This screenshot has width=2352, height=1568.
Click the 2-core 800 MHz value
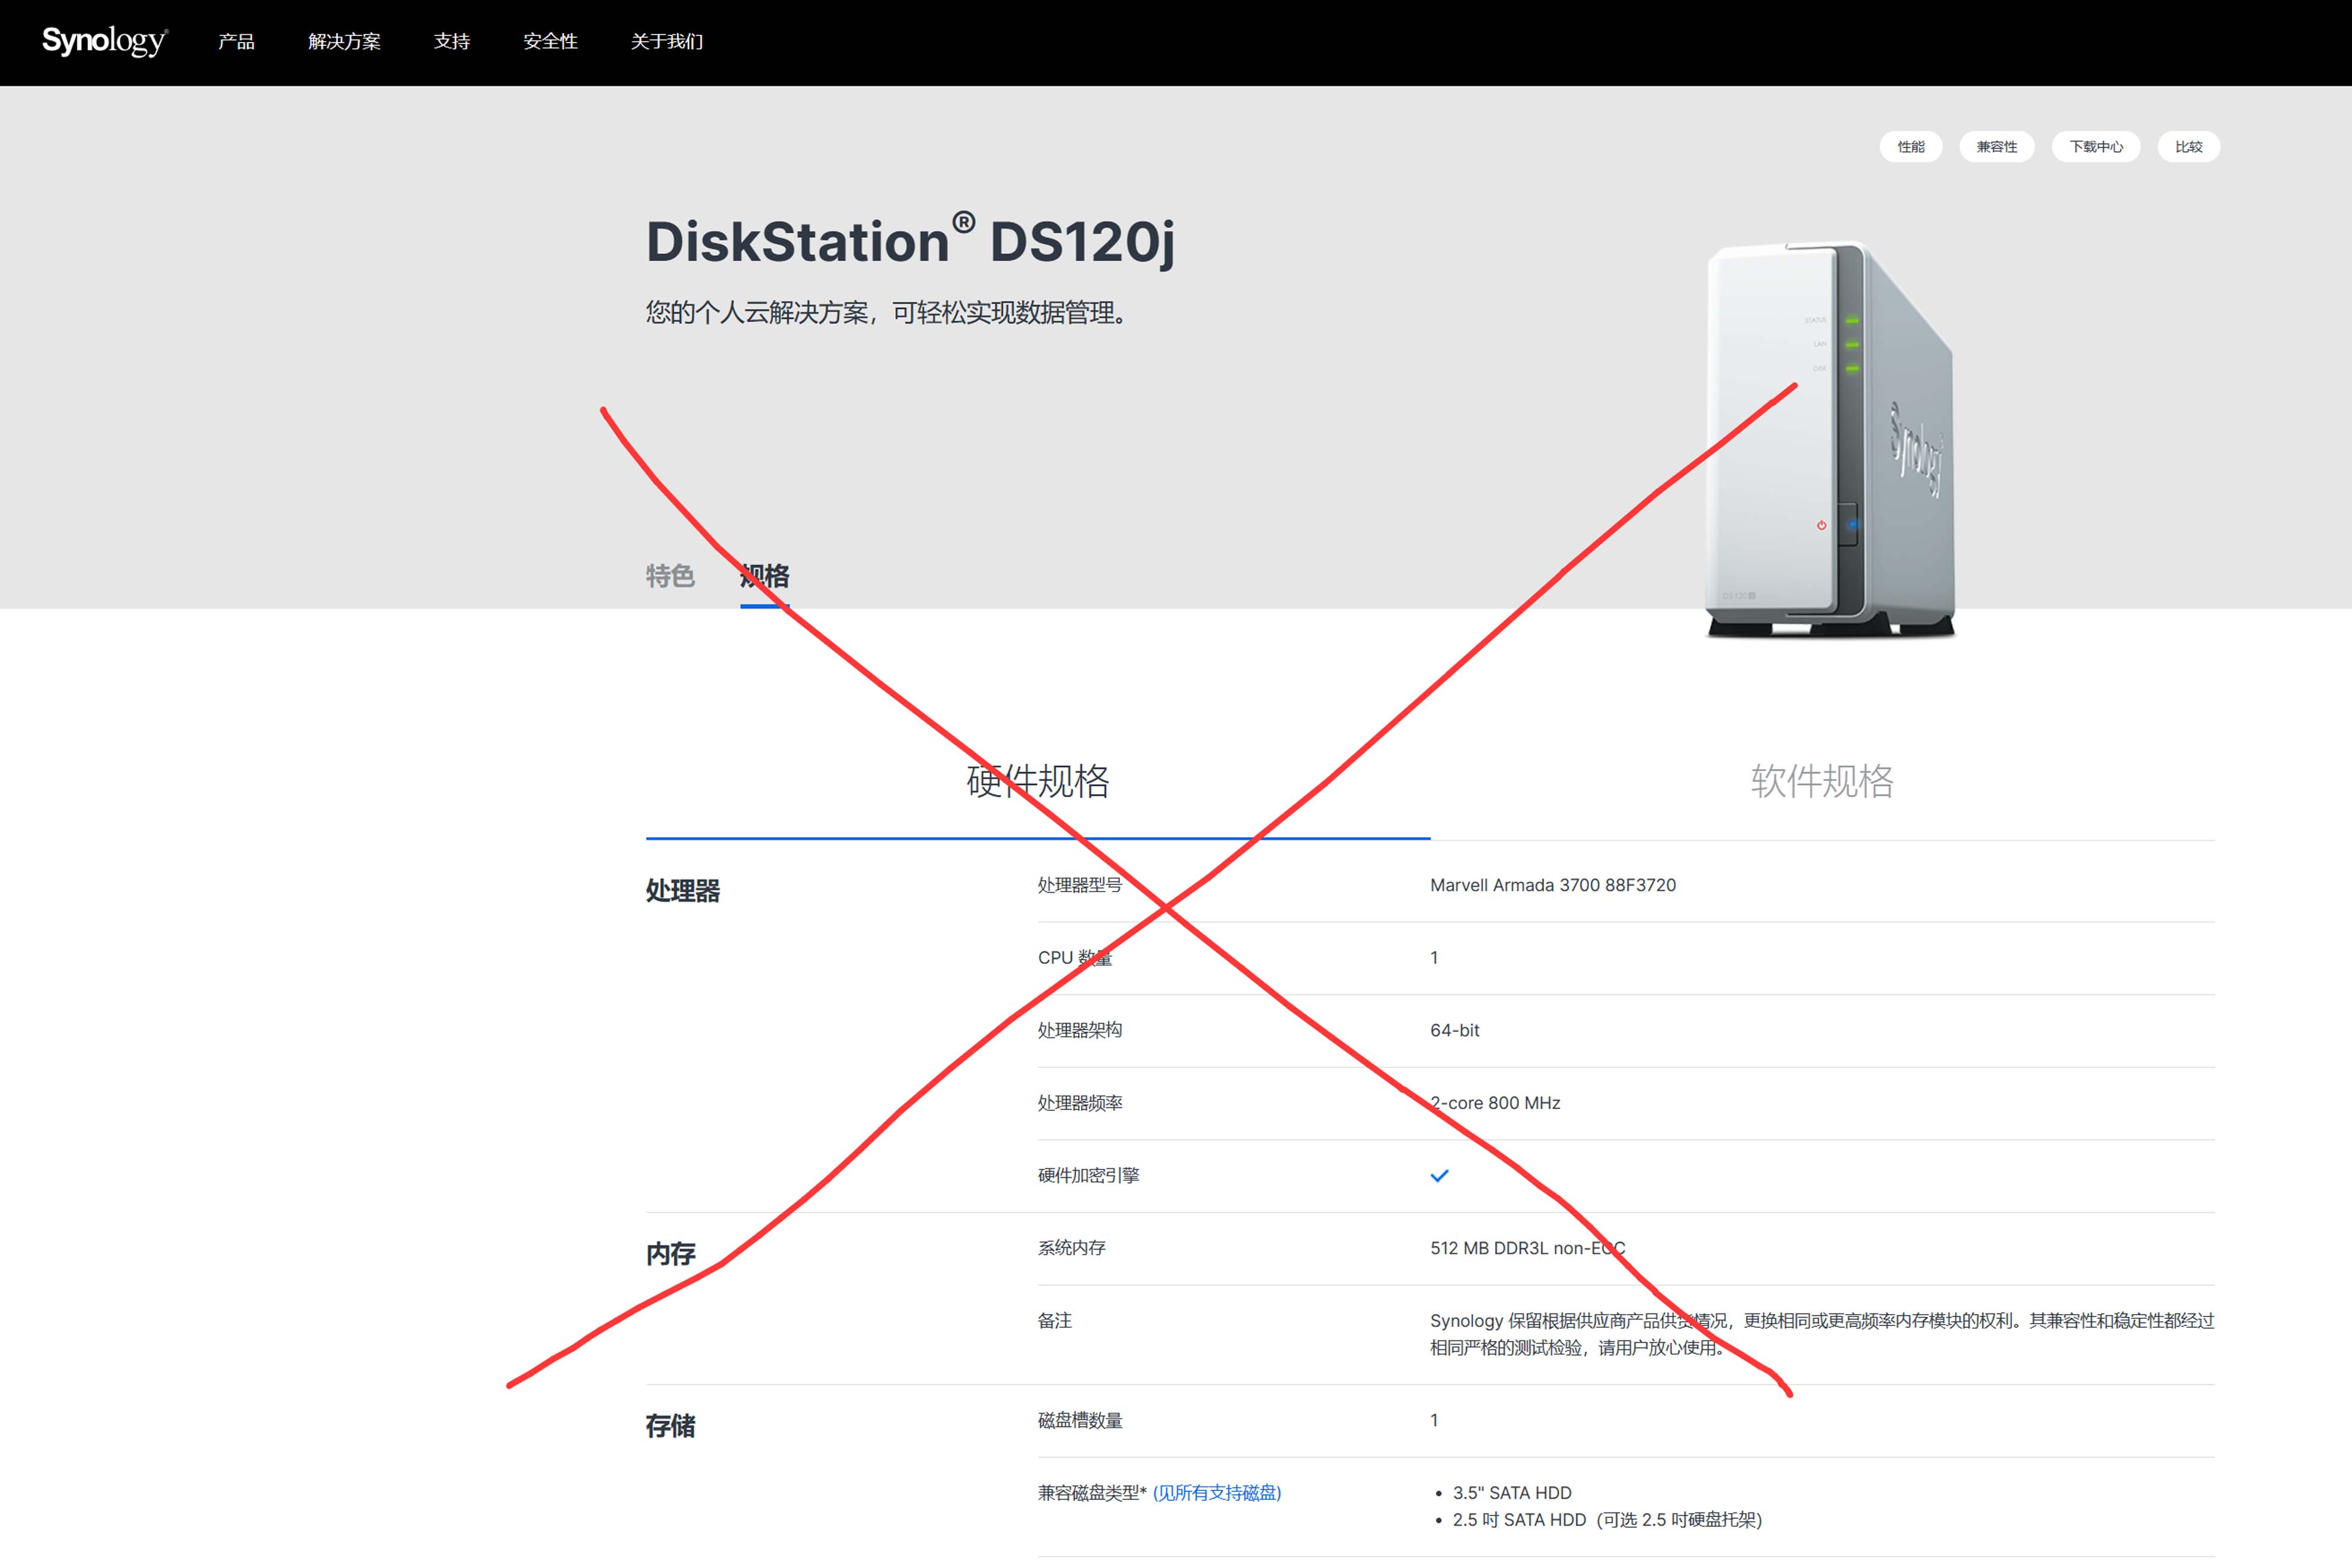(1495, 1103)
